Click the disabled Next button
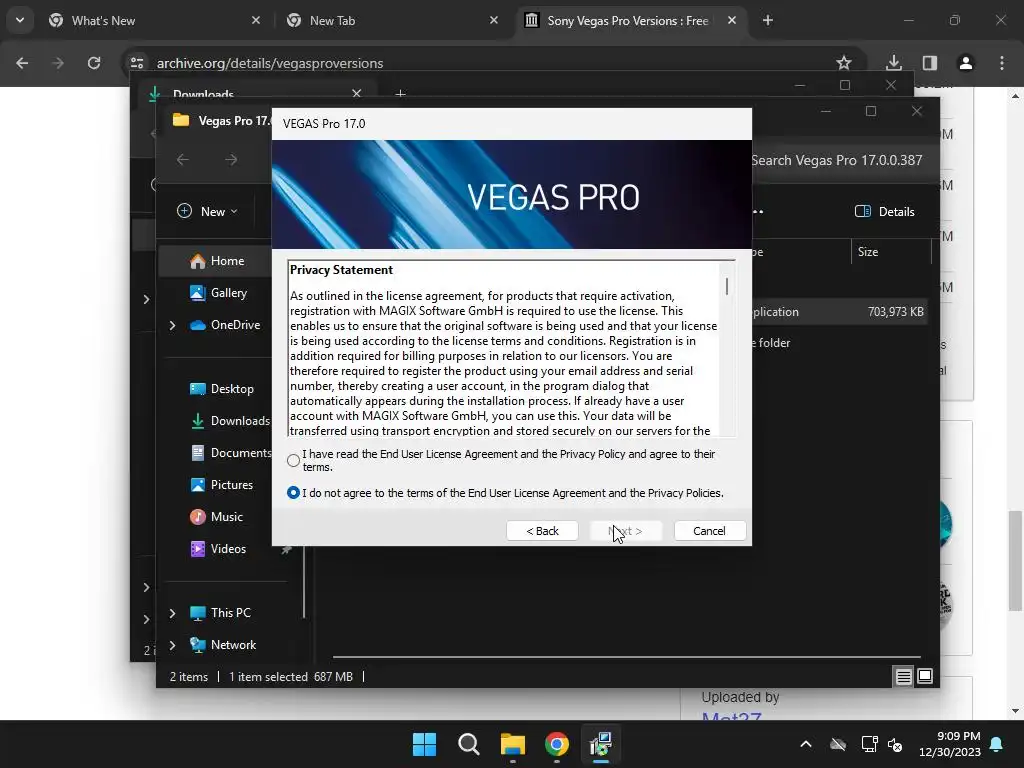Screen dimensions: 1024x768 (626, 531)
